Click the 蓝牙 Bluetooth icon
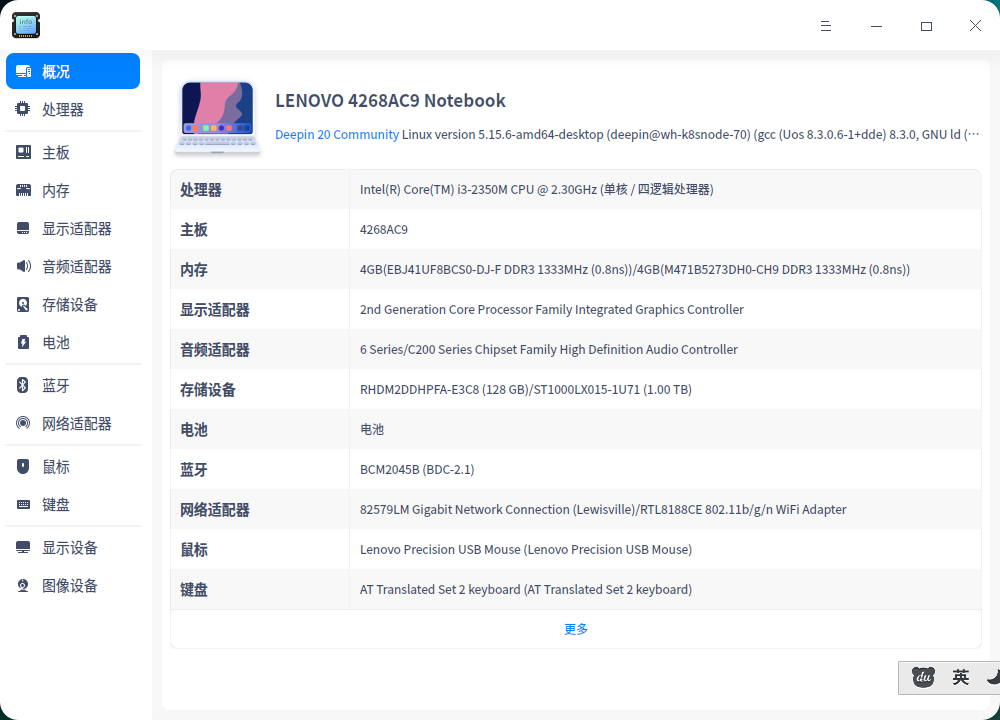 coord(23,385)
